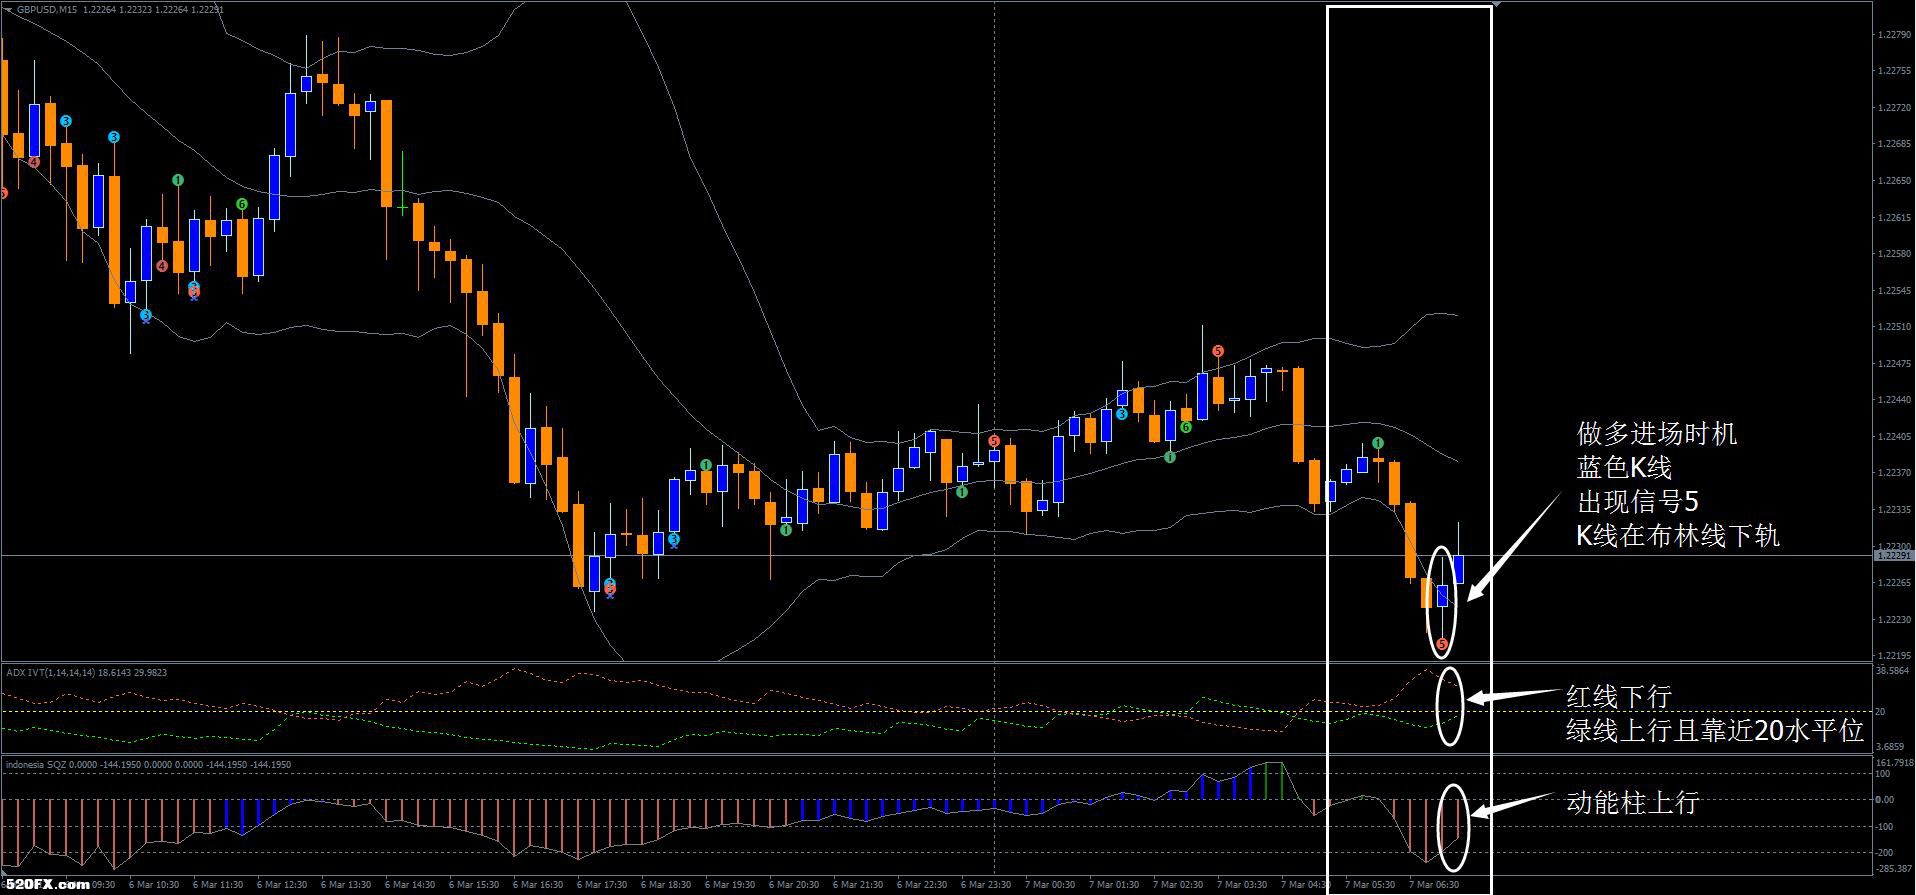Click the 1.22580 price scale label

click(x=1892, y=254)
